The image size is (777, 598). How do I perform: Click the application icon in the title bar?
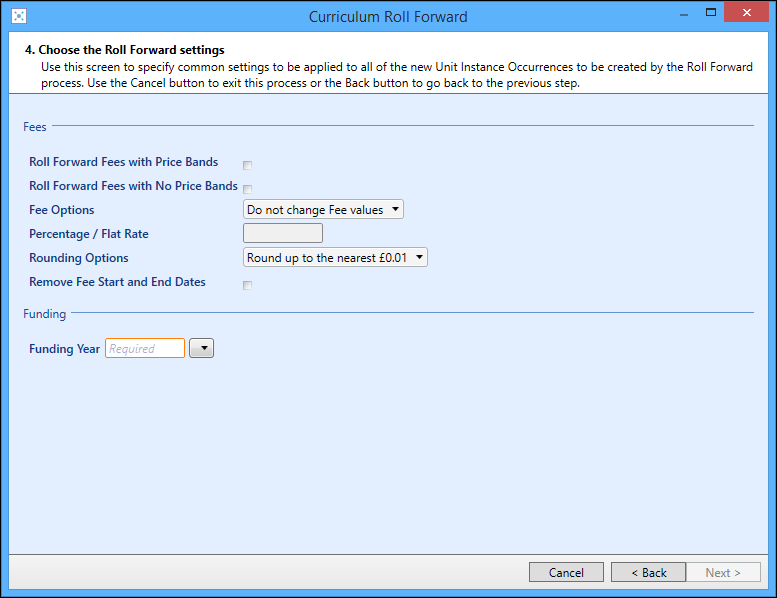[x=19, y=16]
